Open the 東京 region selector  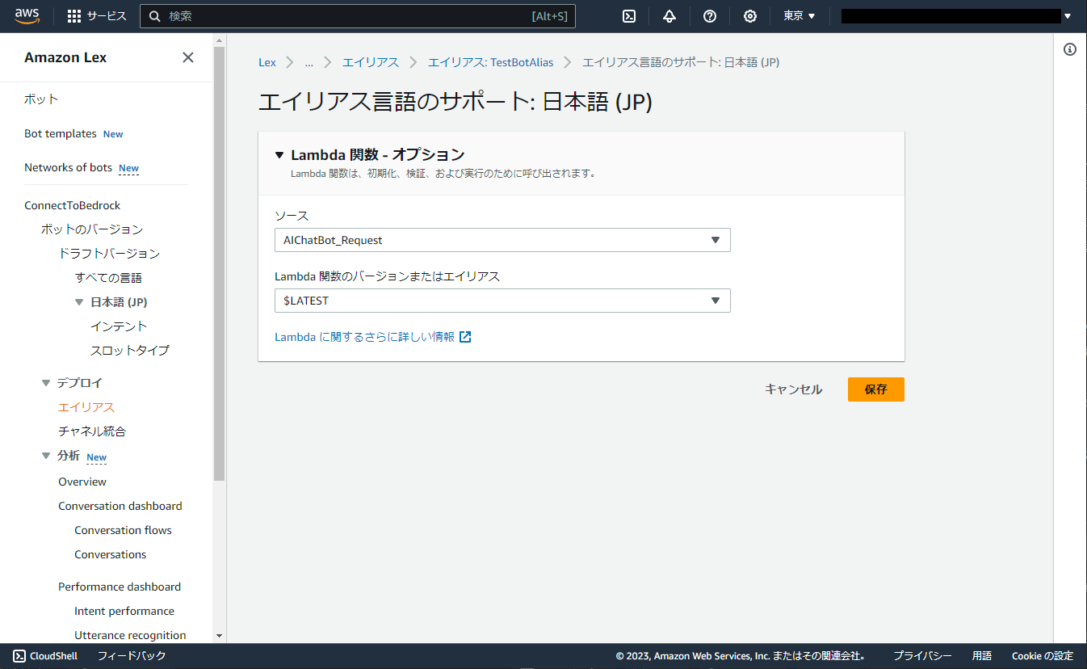click(x=795, y=15)
